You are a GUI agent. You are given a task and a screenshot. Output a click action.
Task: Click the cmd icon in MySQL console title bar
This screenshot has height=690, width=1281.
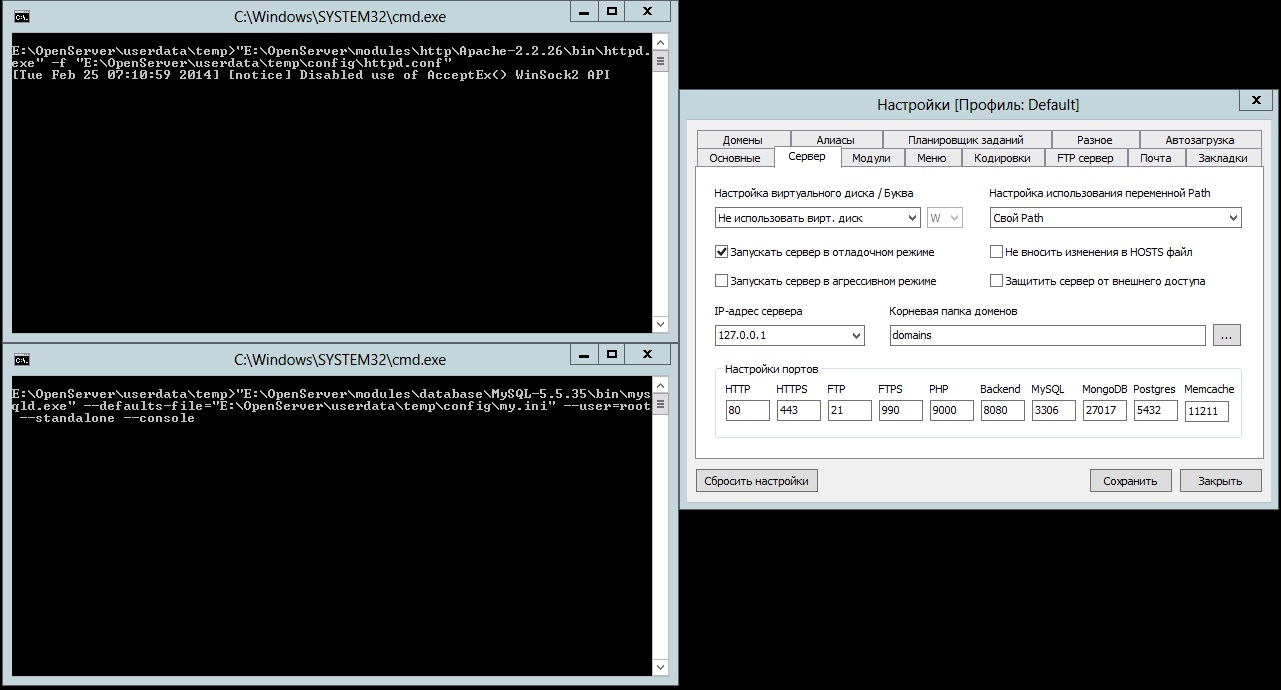[x=22, y=360]
